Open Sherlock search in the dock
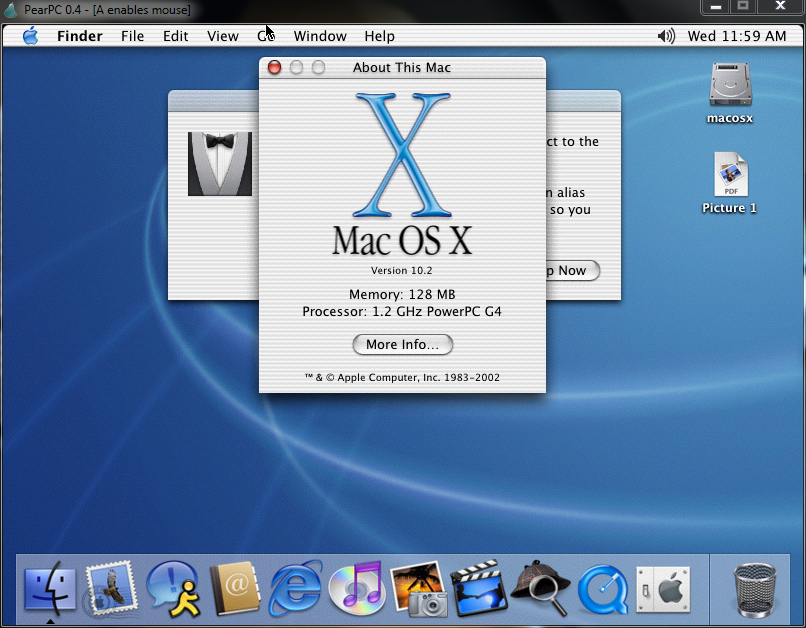 [x=541, y=587]
